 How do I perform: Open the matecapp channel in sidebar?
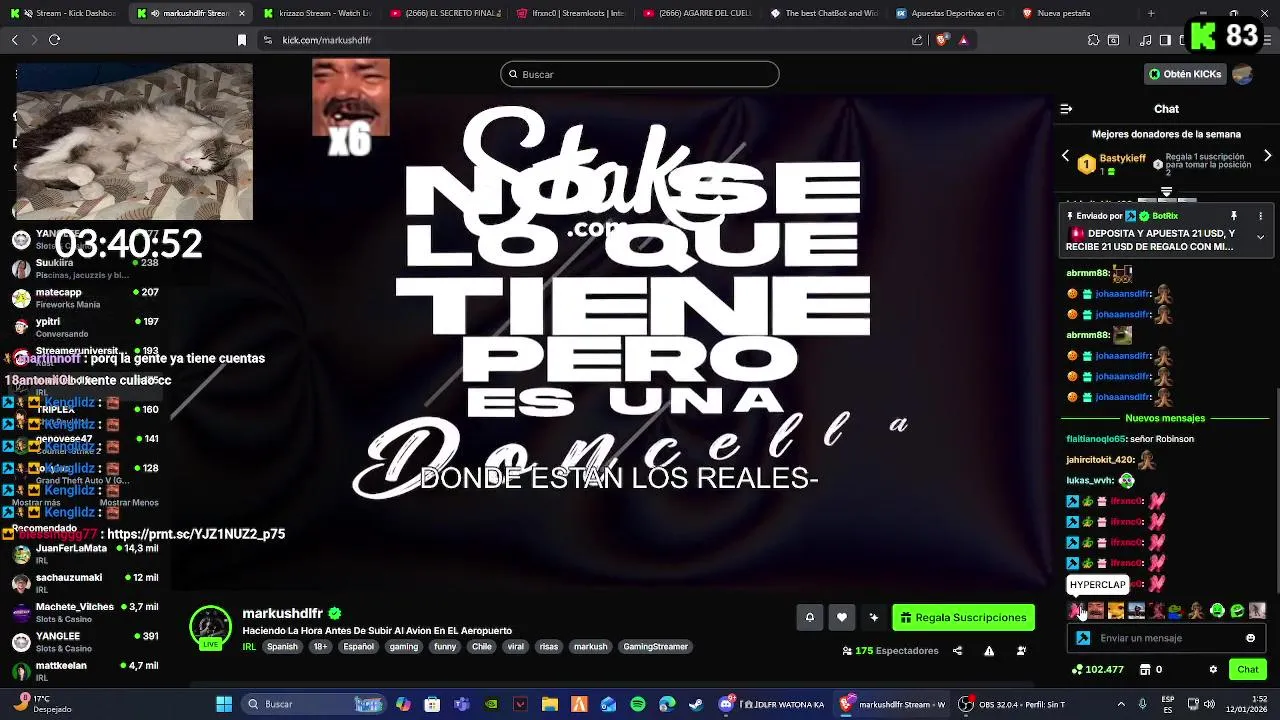point(85,298)
